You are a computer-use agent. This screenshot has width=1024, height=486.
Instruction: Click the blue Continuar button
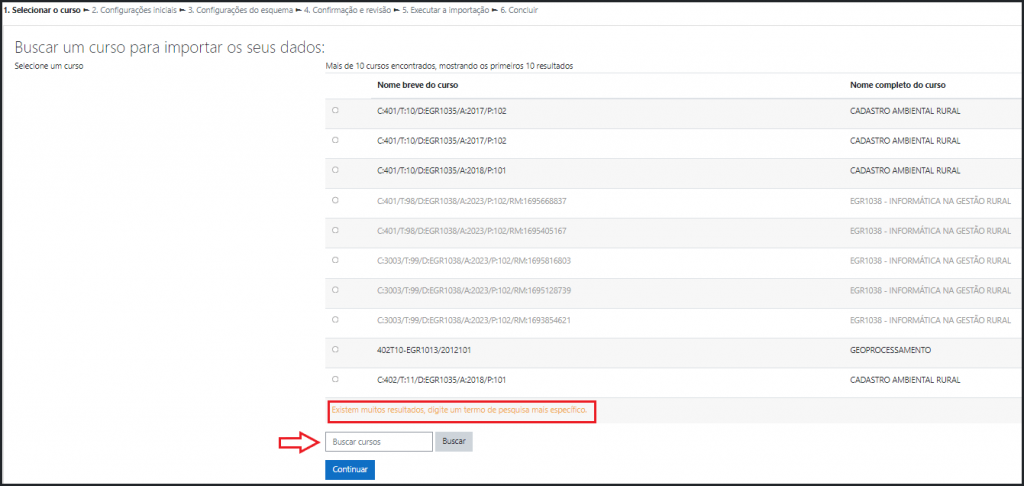click(350, 470)
